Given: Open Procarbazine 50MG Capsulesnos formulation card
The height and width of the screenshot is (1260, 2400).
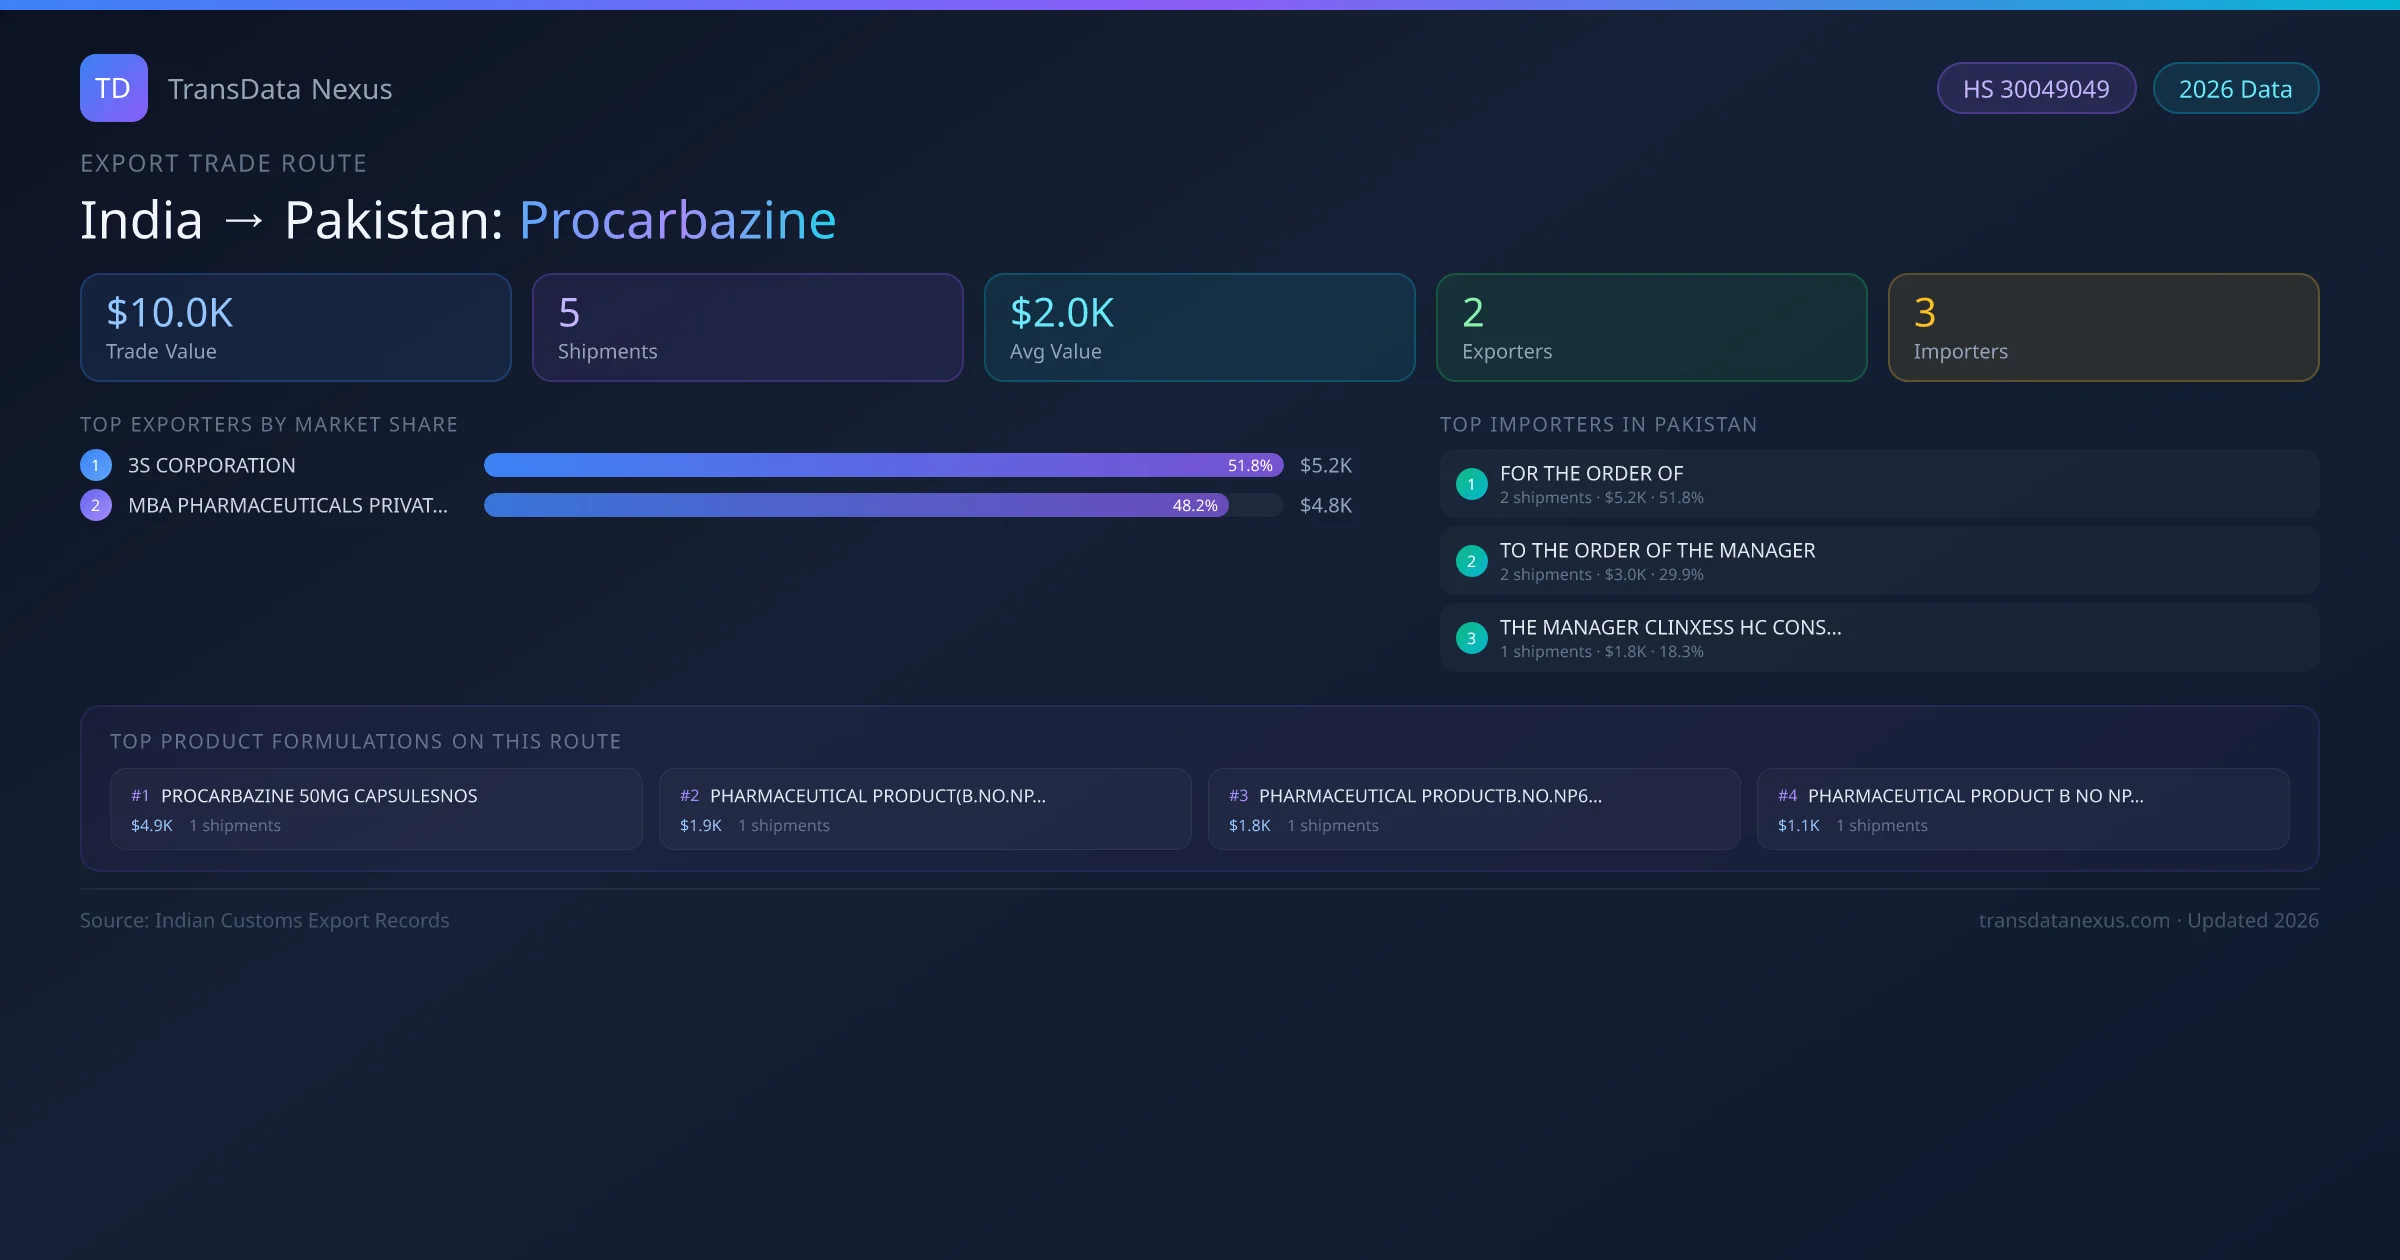Looking at the screenshot, I should point(376,809).
